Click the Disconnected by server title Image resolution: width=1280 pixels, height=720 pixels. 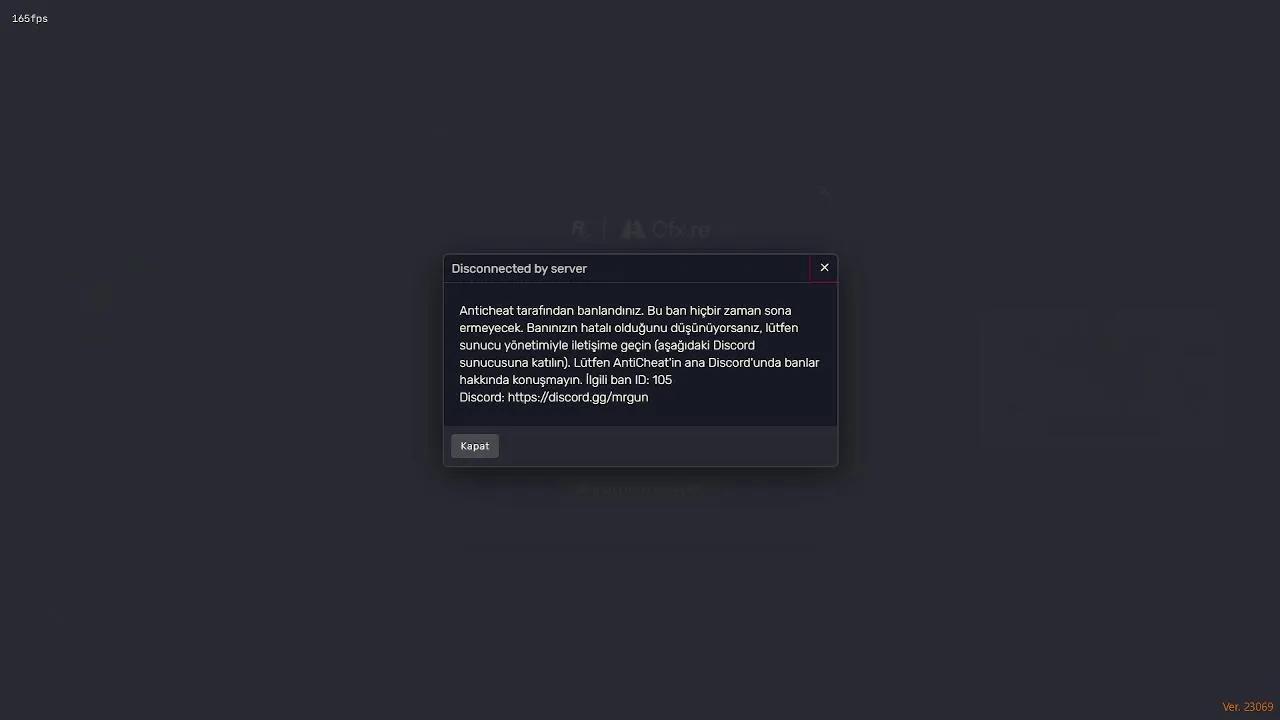(519, 269)
